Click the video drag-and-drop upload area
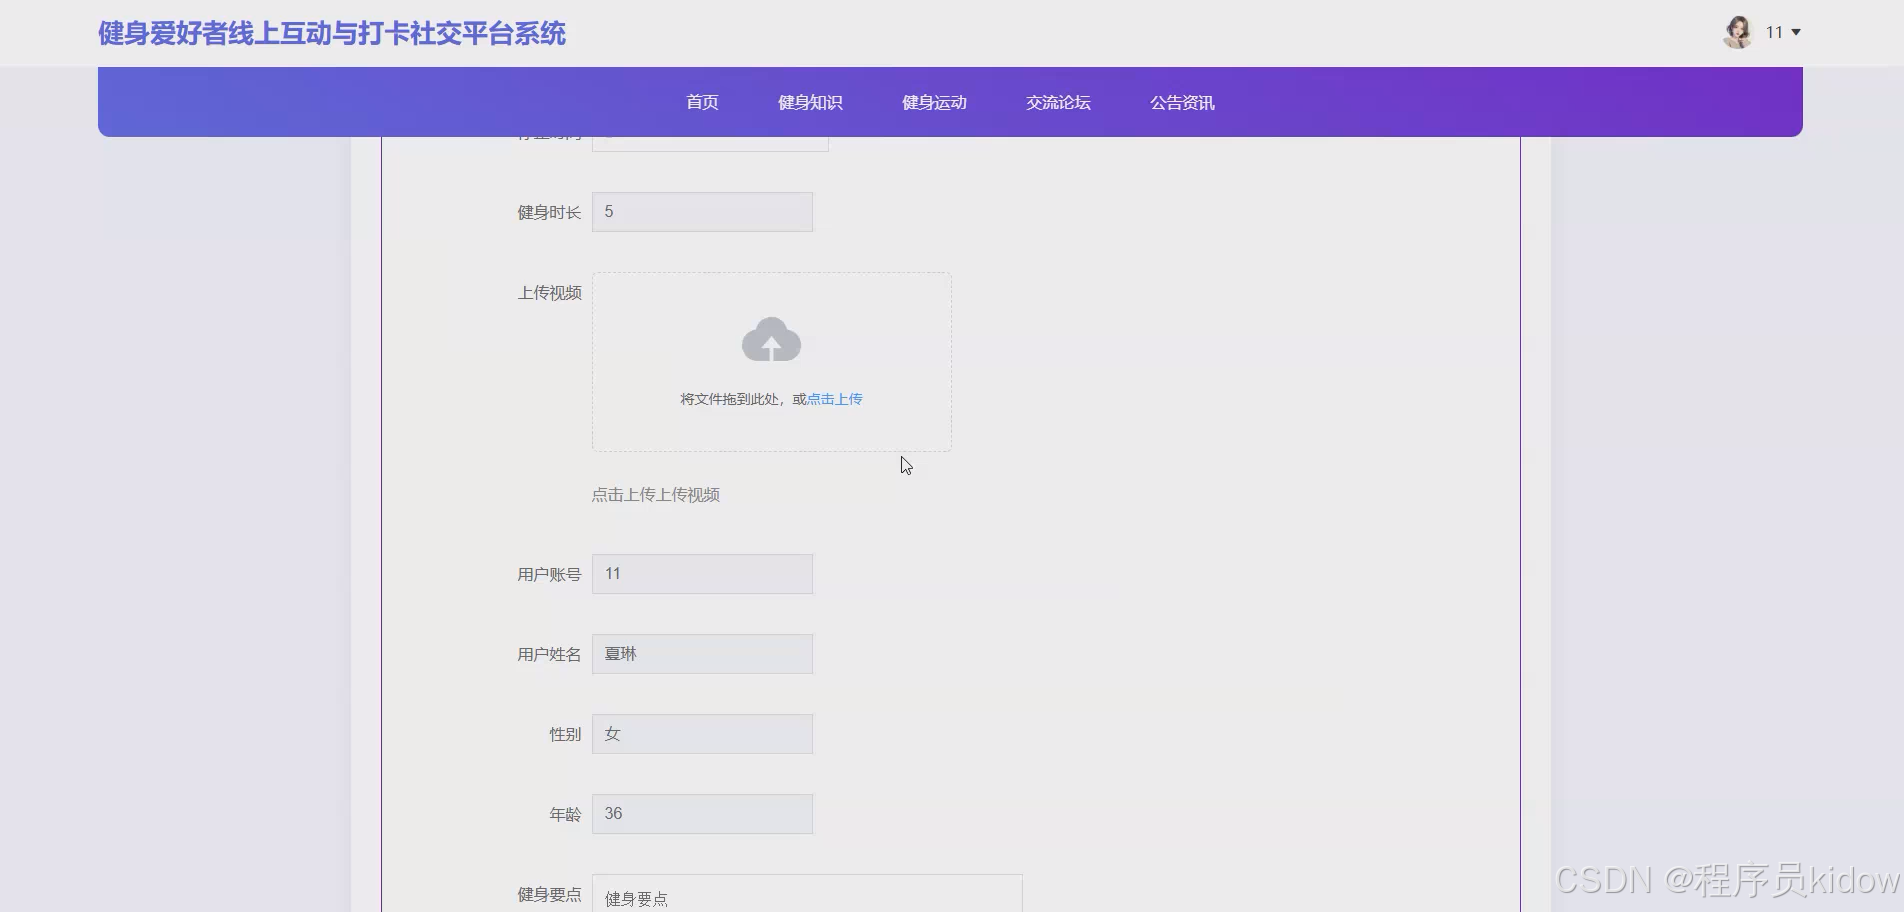Screen dimensions: 1904x912 (x=770, y=361)
